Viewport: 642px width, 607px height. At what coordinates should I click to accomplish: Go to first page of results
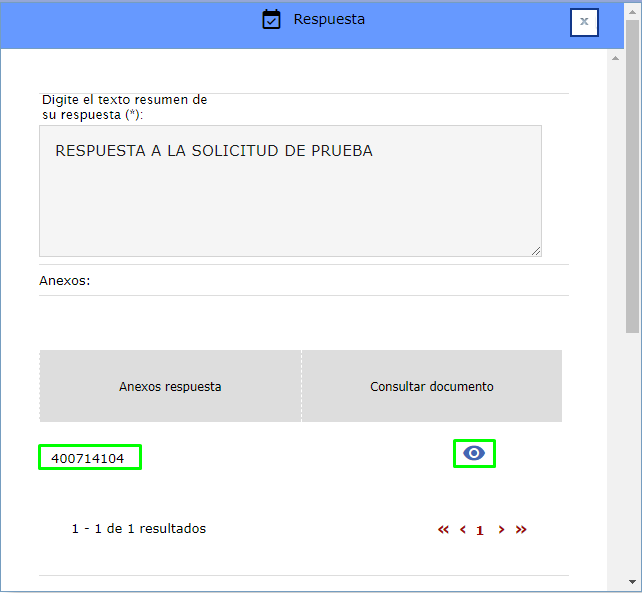click(x=443, y=530)
